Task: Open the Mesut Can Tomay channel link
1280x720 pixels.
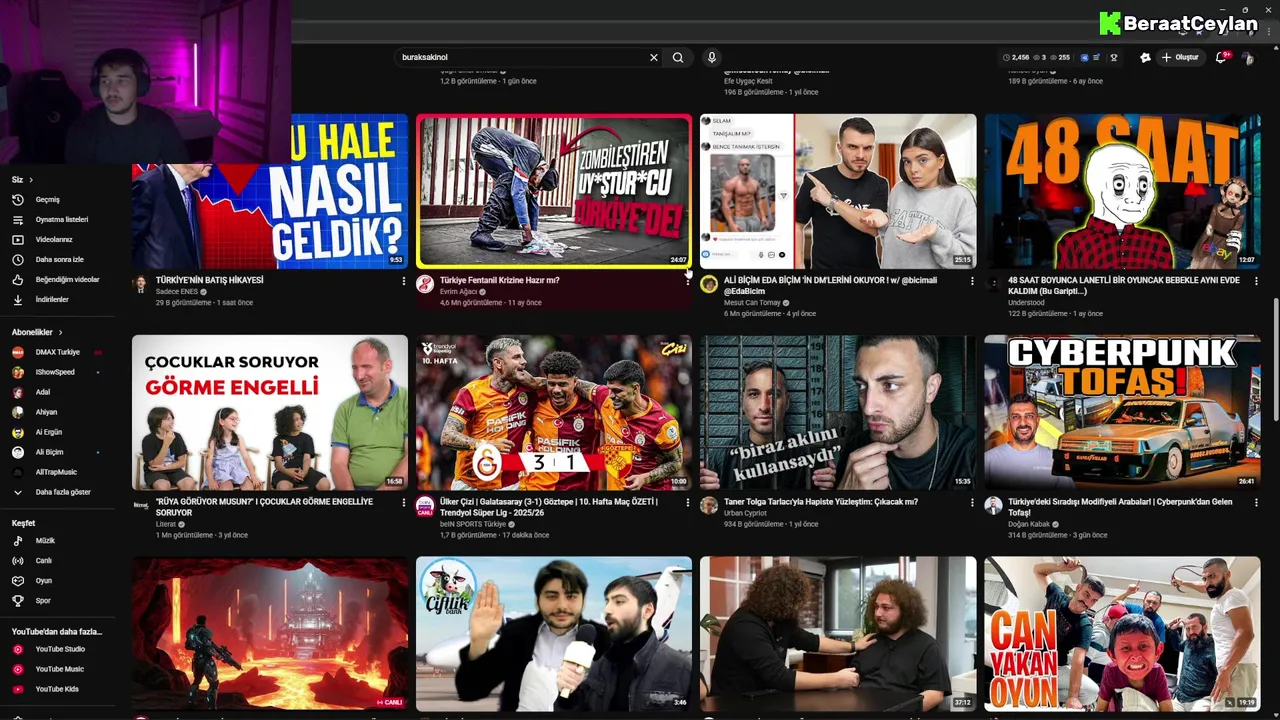Action: pos(754,303)
